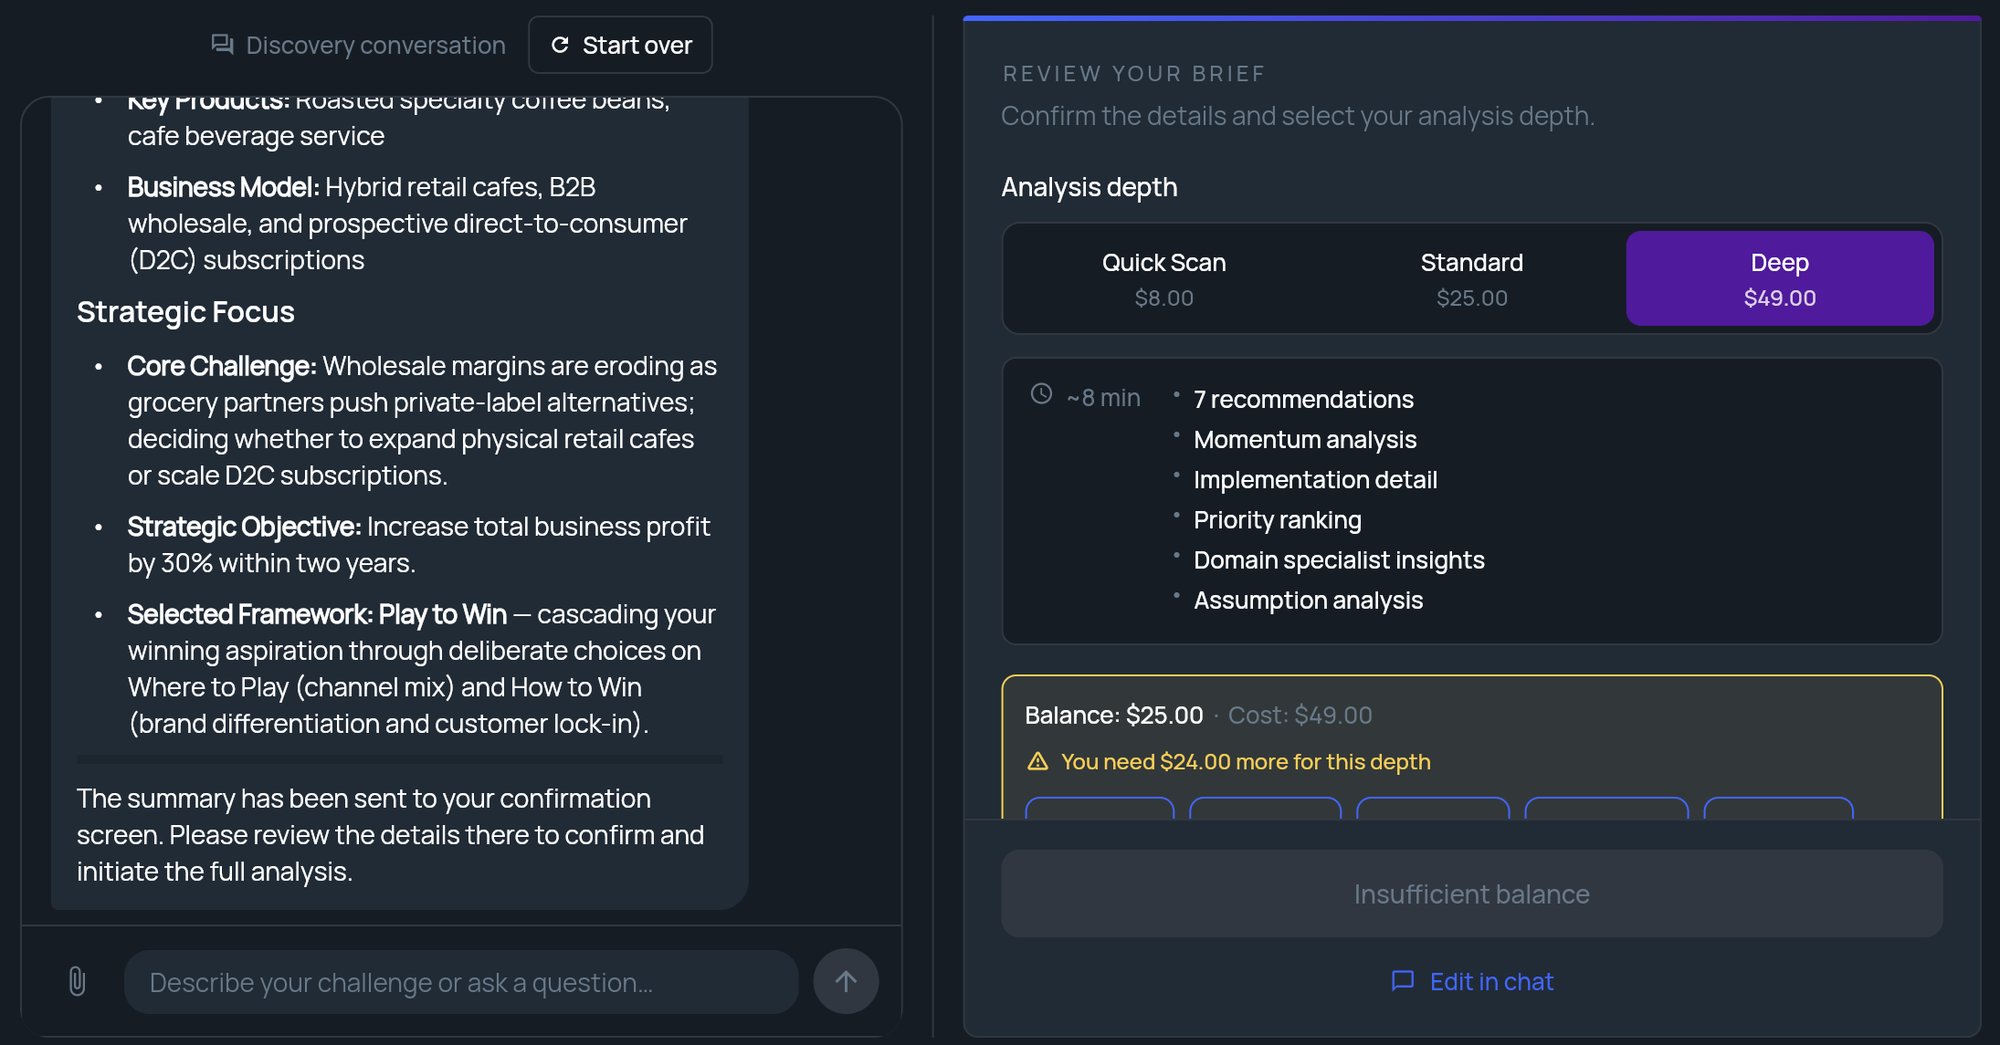2000x1045 pixels.
Task: Click 'You need $24.00 more for this depth'
Action: click(1246, 762)
